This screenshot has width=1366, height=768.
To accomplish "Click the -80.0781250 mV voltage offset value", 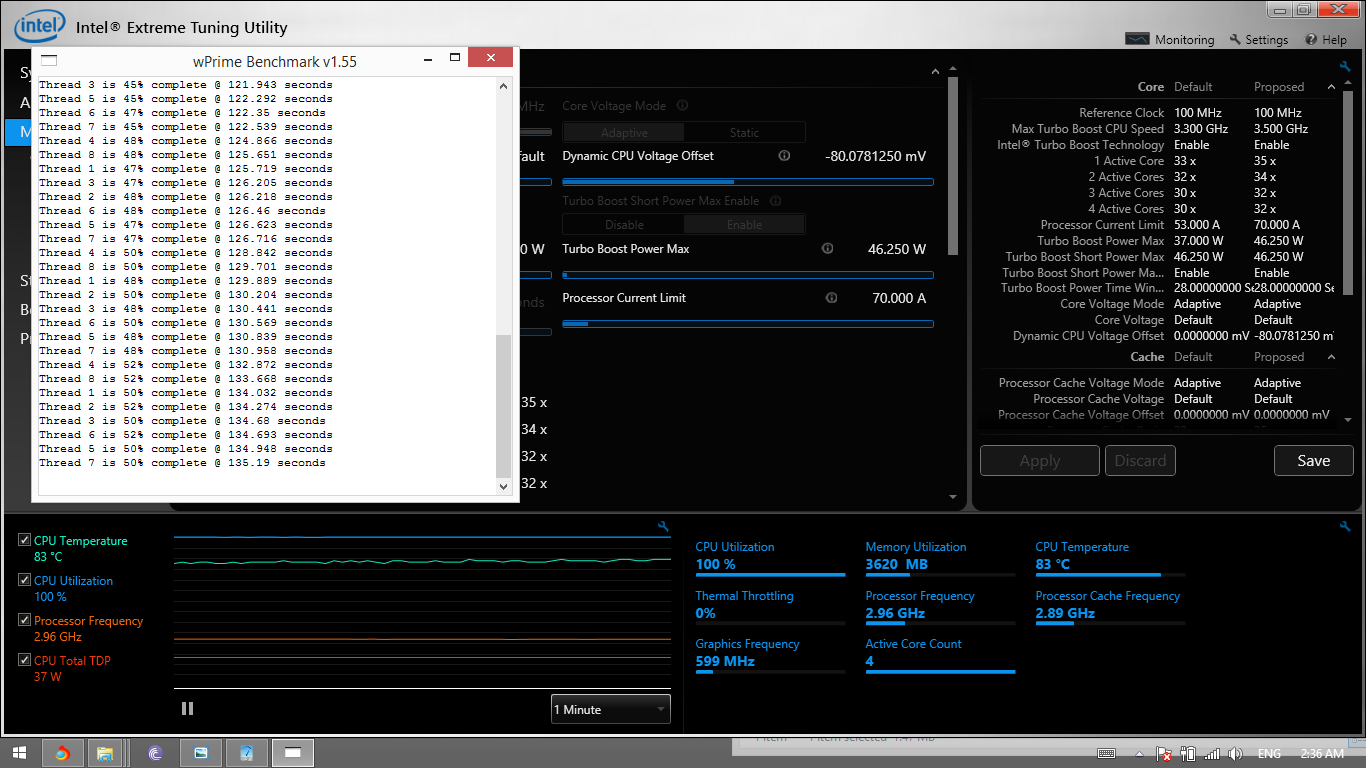I will click(x=875, y=157).
